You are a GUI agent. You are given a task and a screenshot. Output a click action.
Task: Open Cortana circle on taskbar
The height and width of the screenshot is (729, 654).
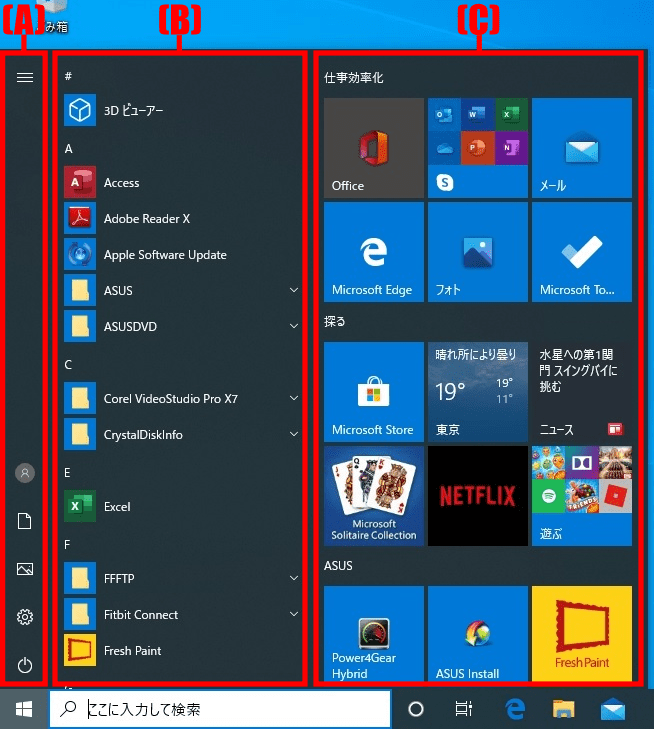(x=416, y=709)
